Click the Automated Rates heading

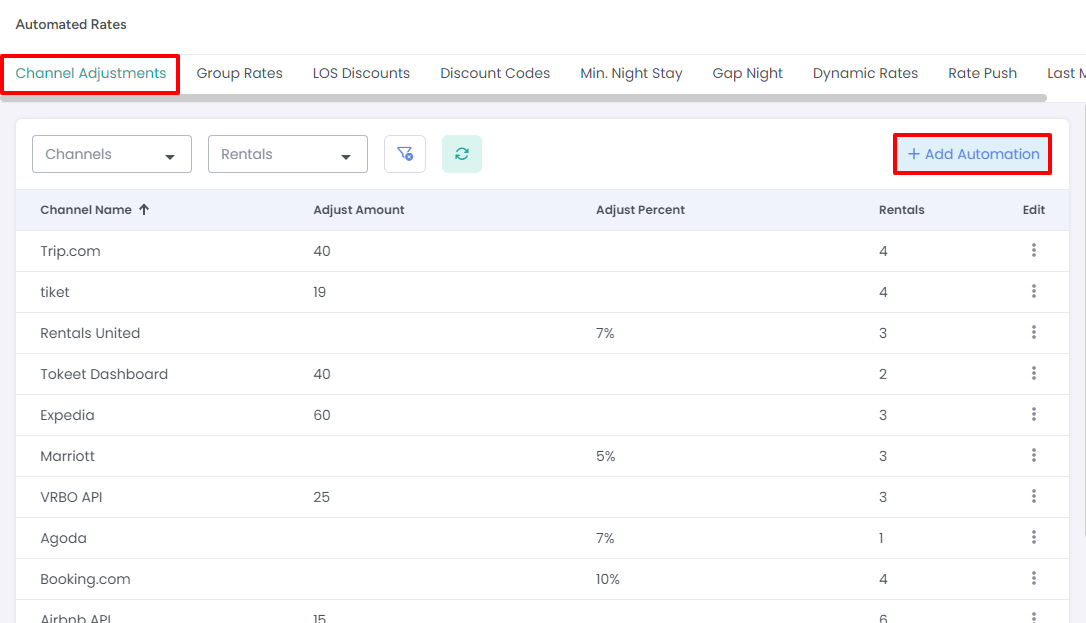point(71,24)
